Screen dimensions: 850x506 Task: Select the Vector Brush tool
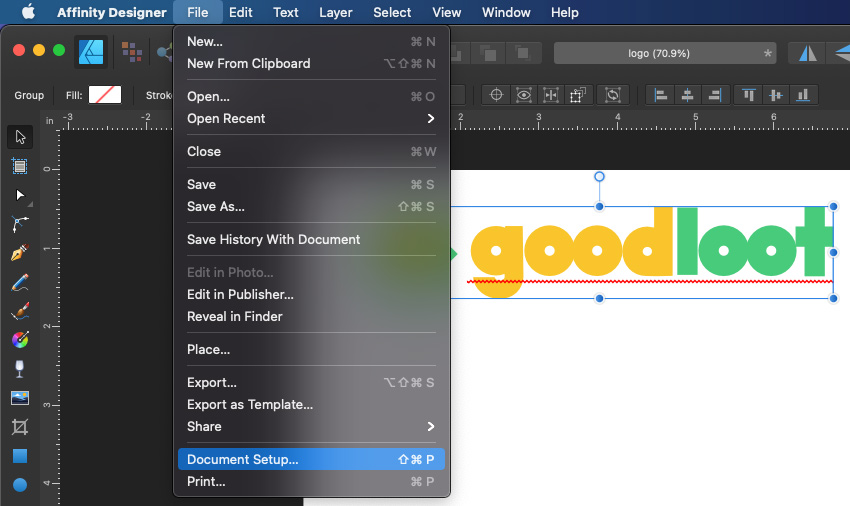click(20, 311)
